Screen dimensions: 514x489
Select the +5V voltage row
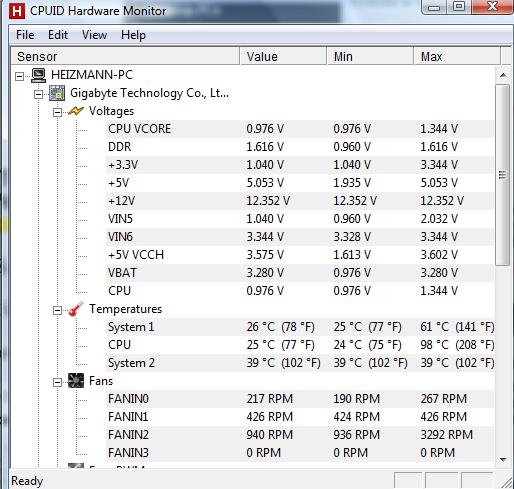(300, 183)
